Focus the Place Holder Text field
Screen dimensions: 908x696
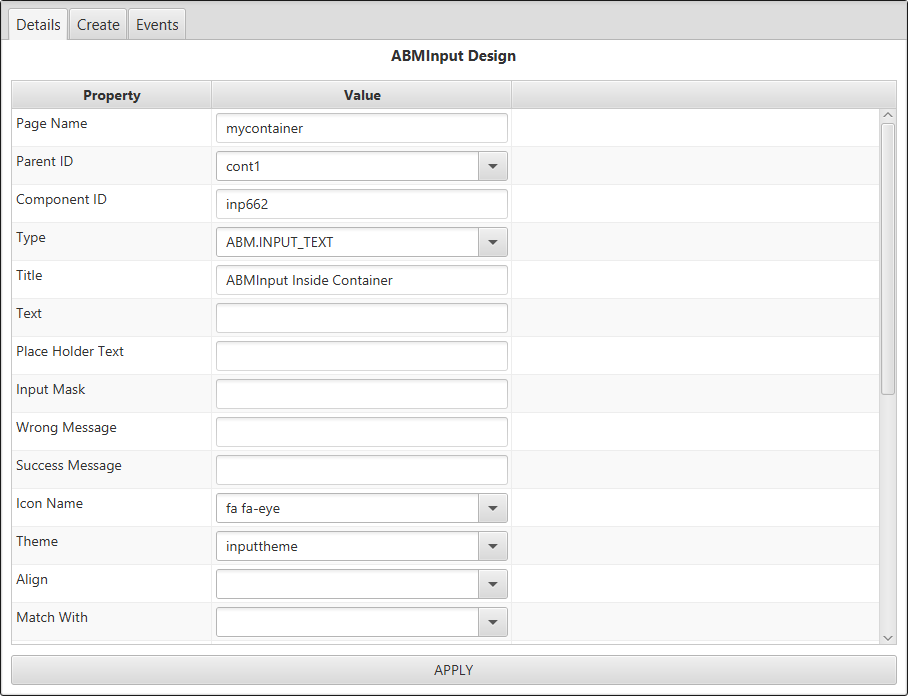361,356
